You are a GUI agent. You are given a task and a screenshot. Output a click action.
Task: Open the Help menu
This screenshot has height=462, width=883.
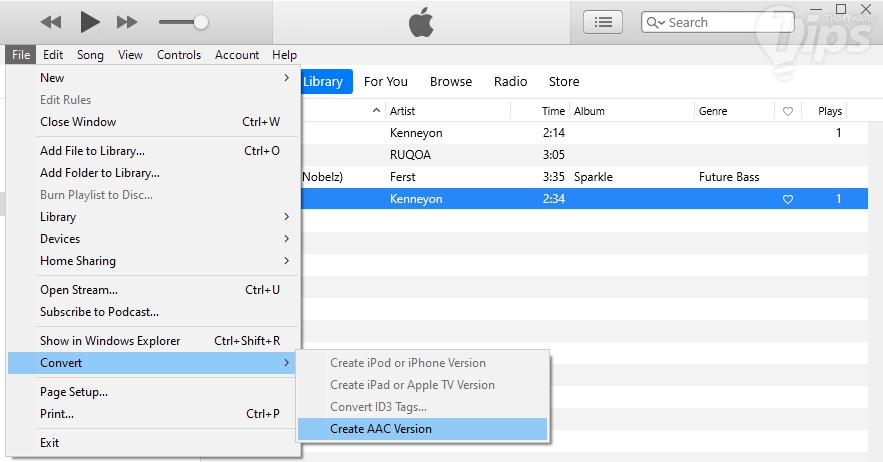284,55
